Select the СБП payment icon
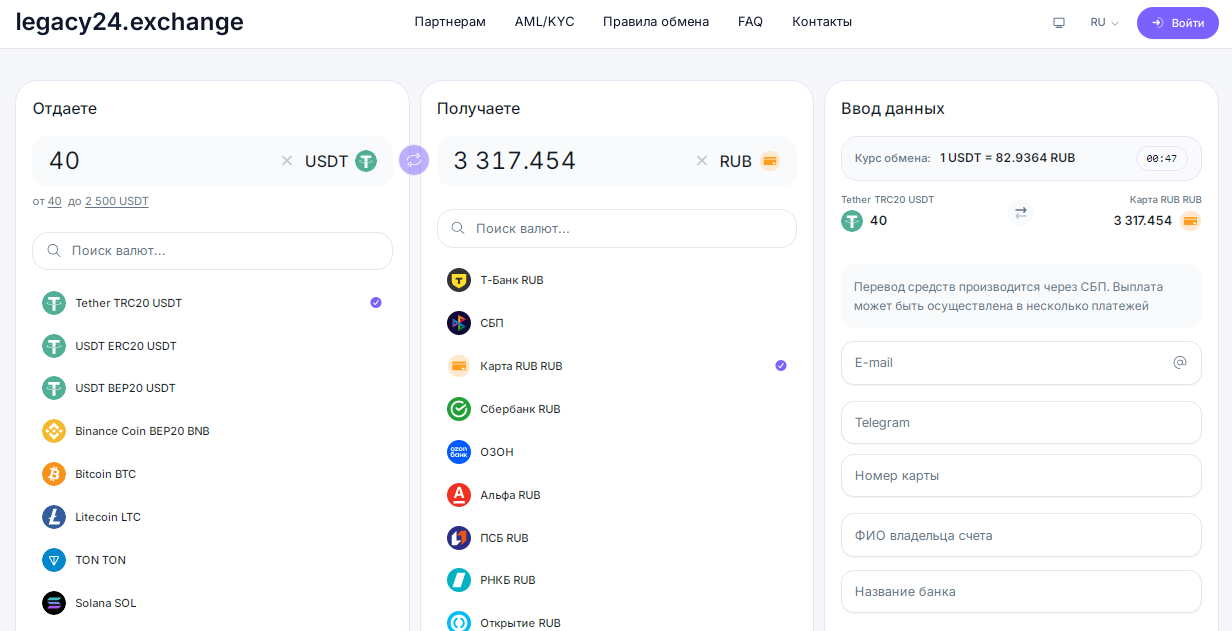This screenshot has height=631, width=1232. (x=459, y=323)
